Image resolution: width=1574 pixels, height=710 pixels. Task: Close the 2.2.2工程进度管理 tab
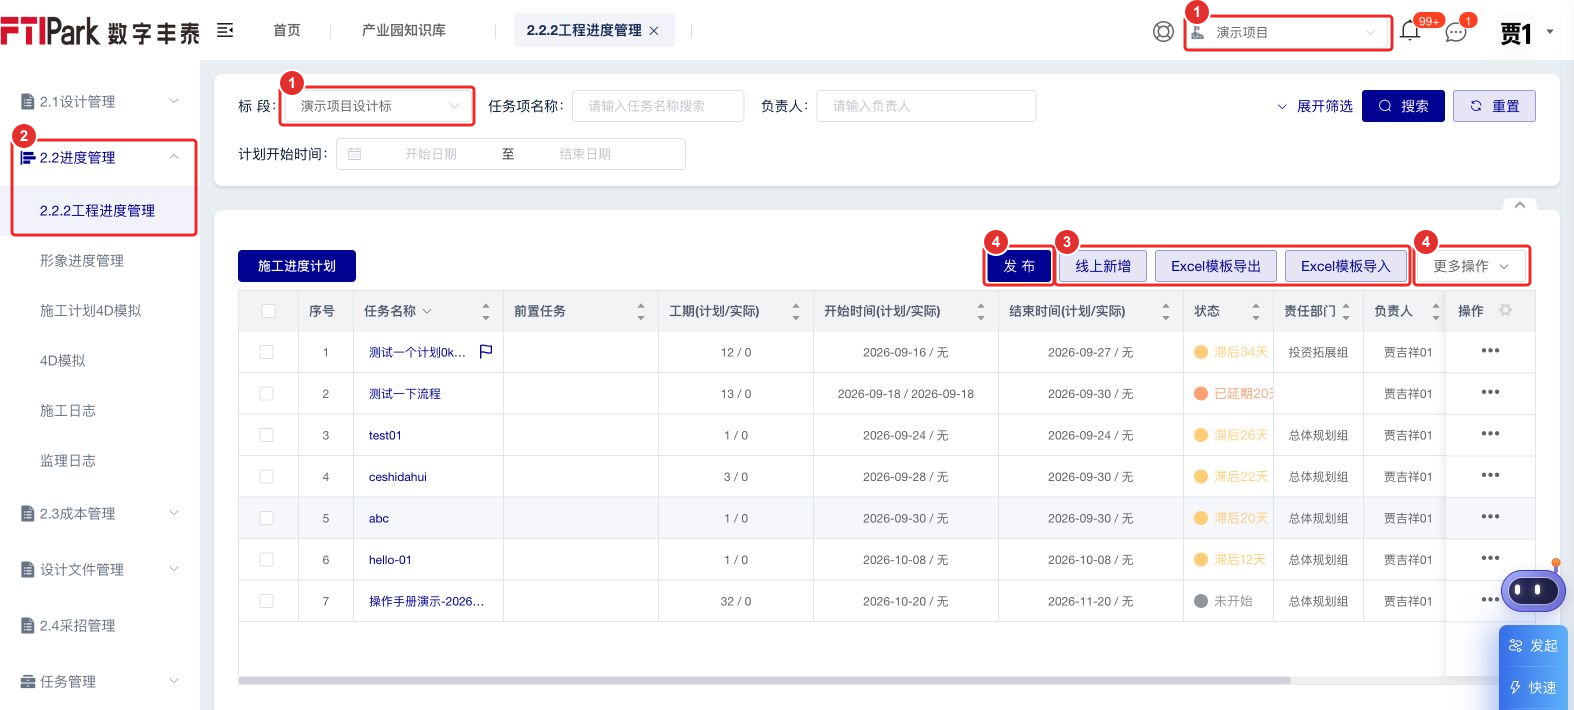654,31
